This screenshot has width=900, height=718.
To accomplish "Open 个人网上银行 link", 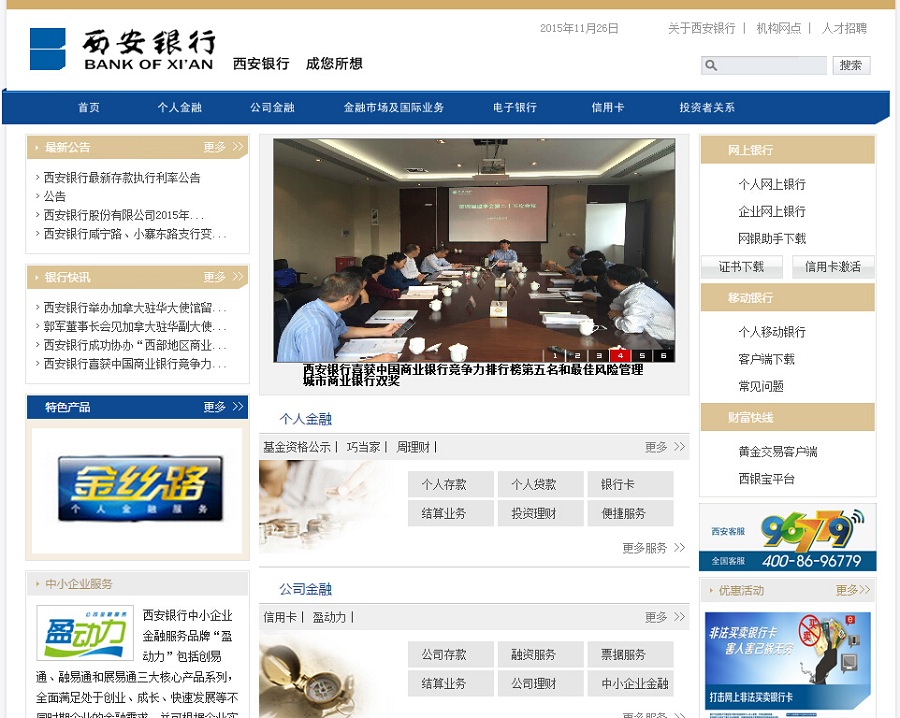I will coord(772,184).
